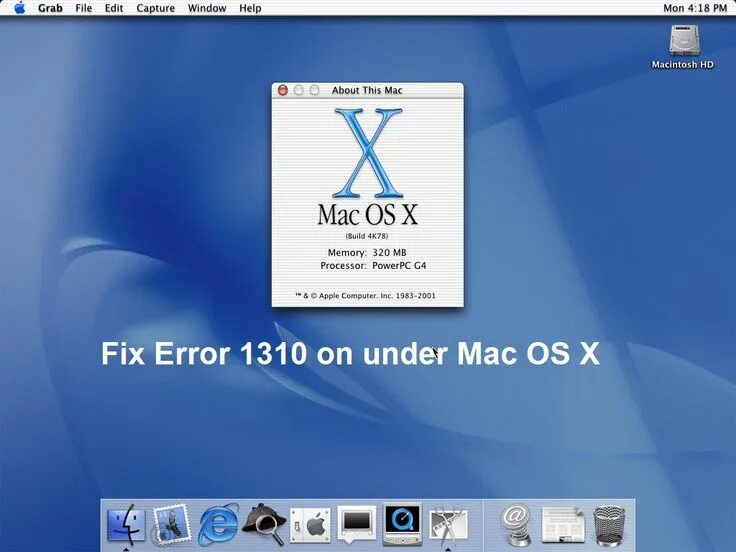Click the Mac OS X wordmark
Viewport: 736px width, 552px height.
pos(368,215)
